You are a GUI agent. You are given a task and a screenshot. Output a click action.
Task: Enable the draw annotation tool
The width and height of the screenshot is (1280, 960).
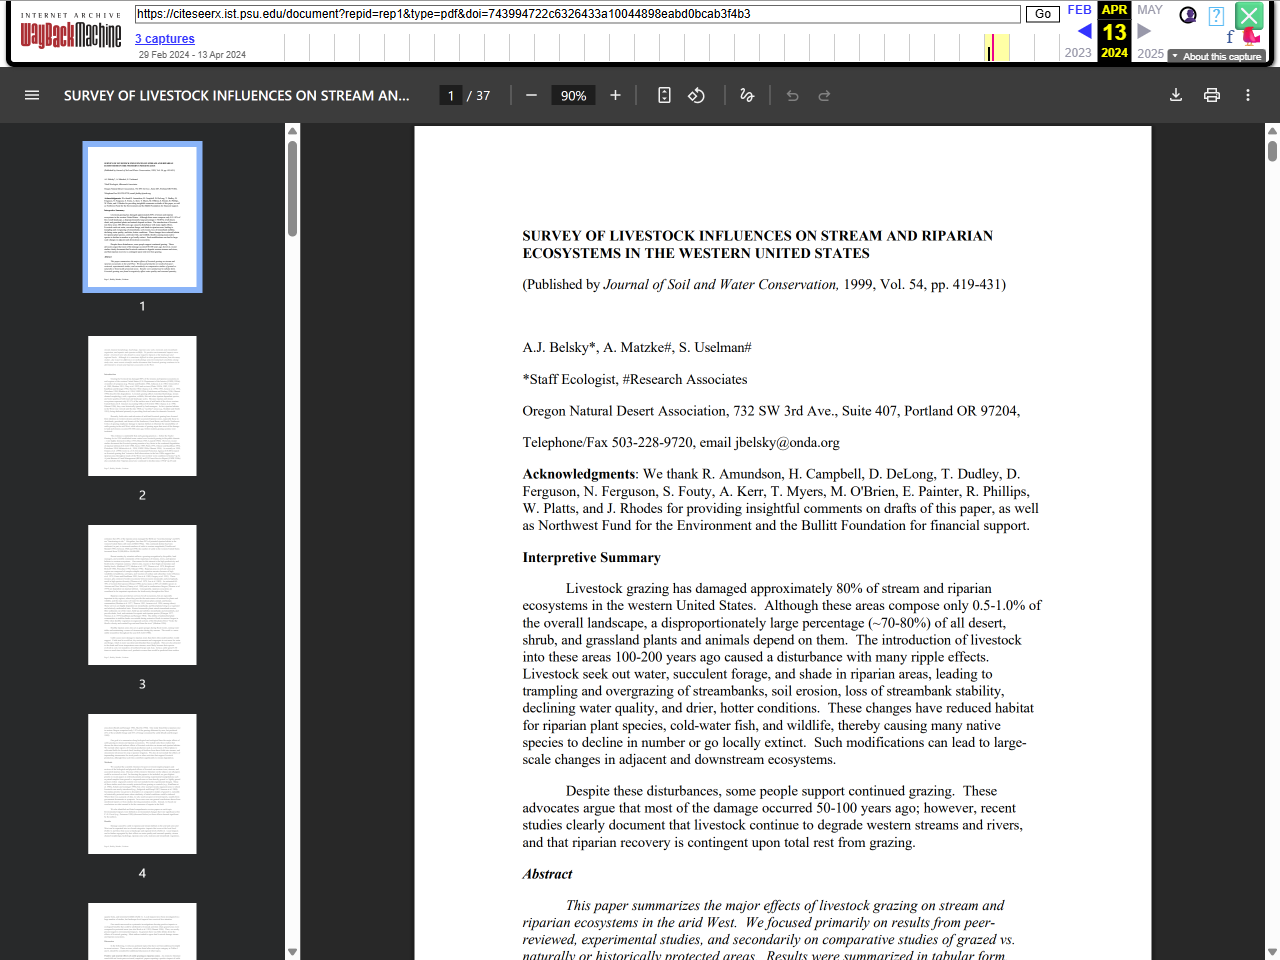point(746,95)
